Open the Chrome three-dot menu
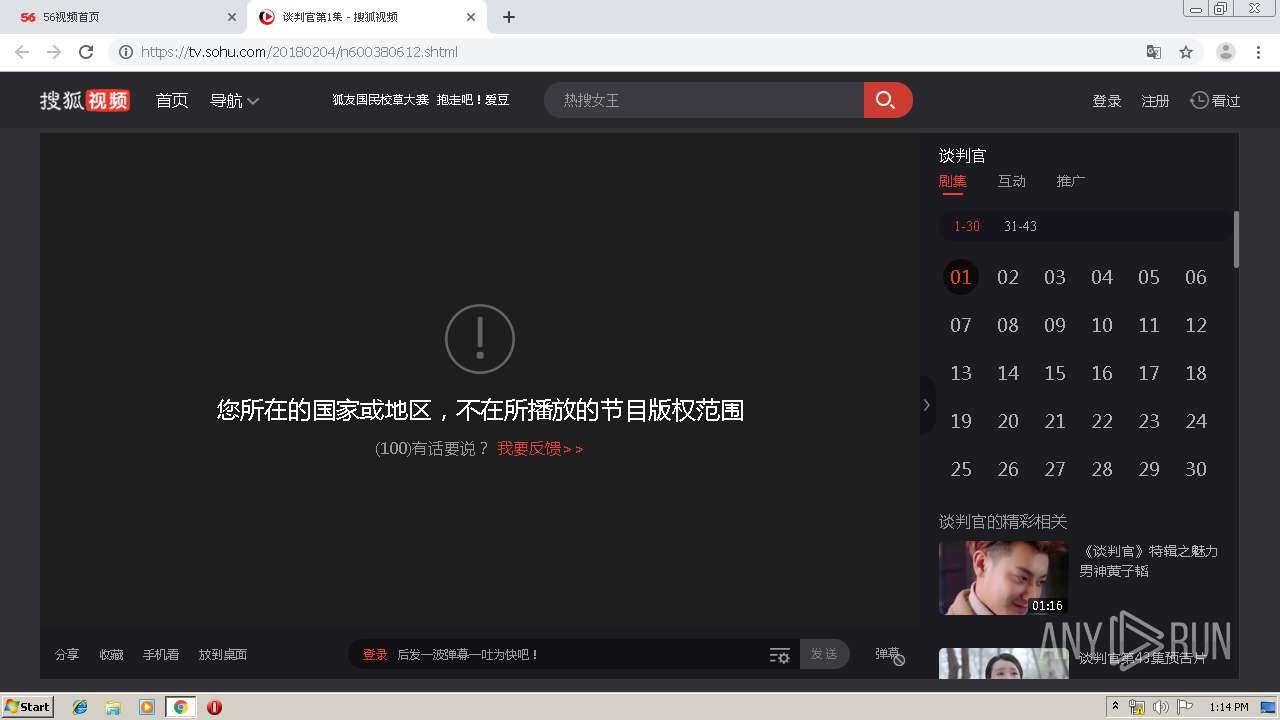 point(1258,52)
